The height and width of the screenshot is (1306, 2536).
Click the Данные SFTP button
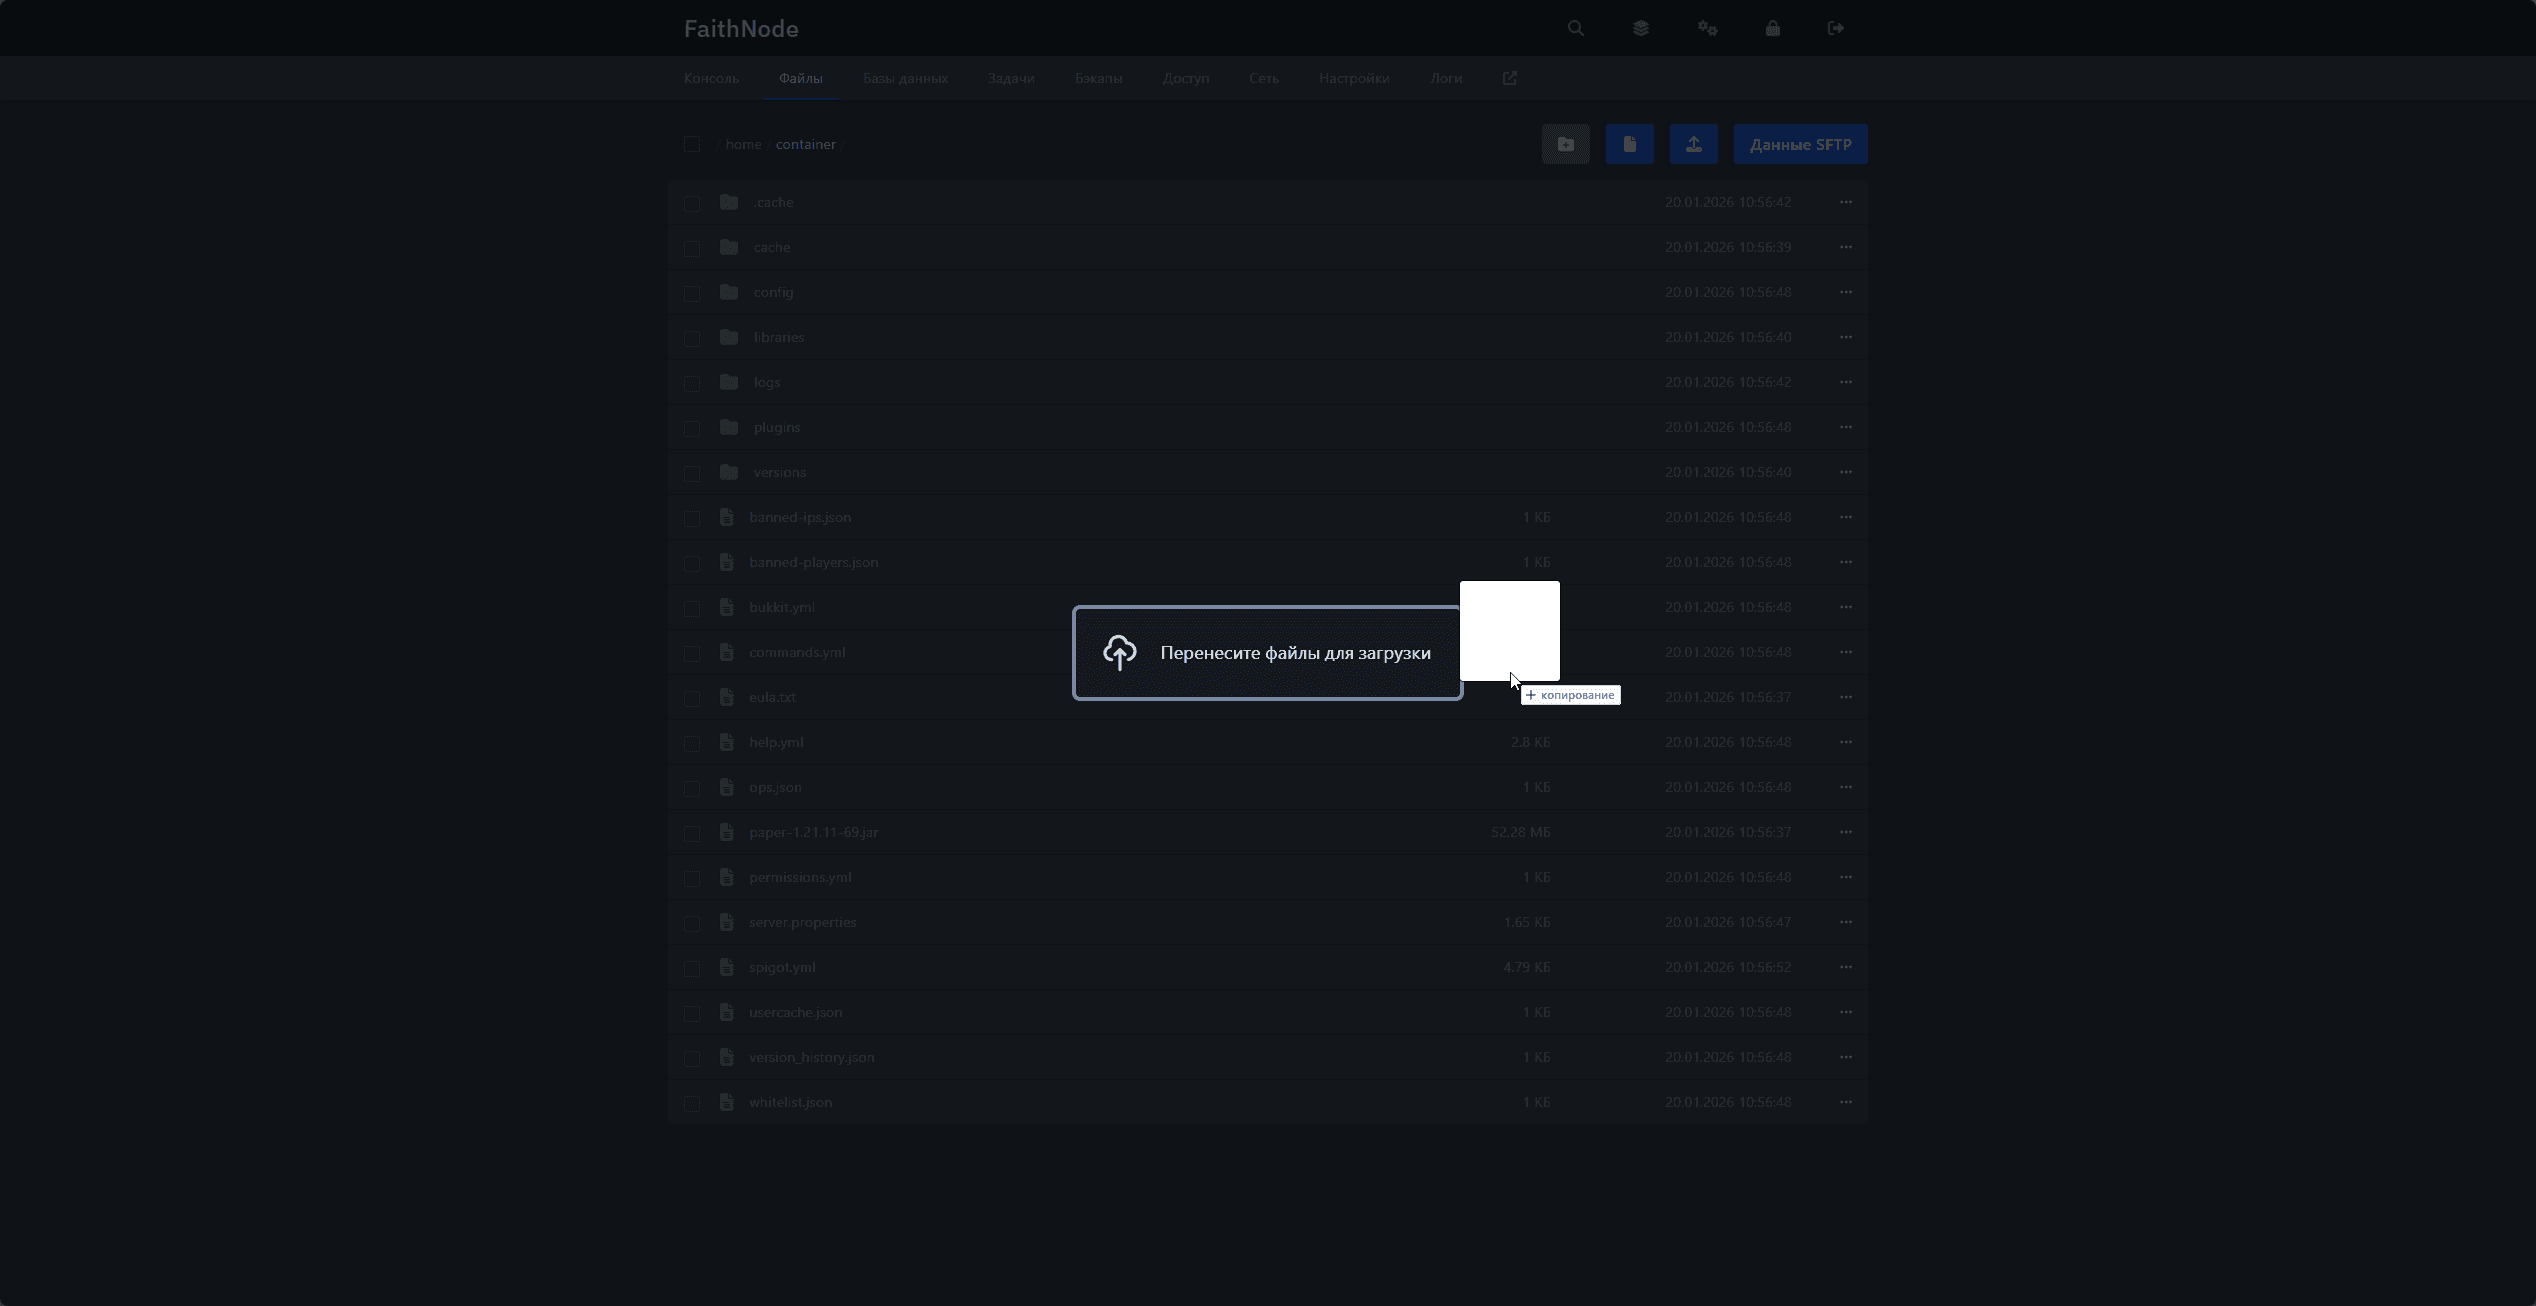tap(1800, 144)
